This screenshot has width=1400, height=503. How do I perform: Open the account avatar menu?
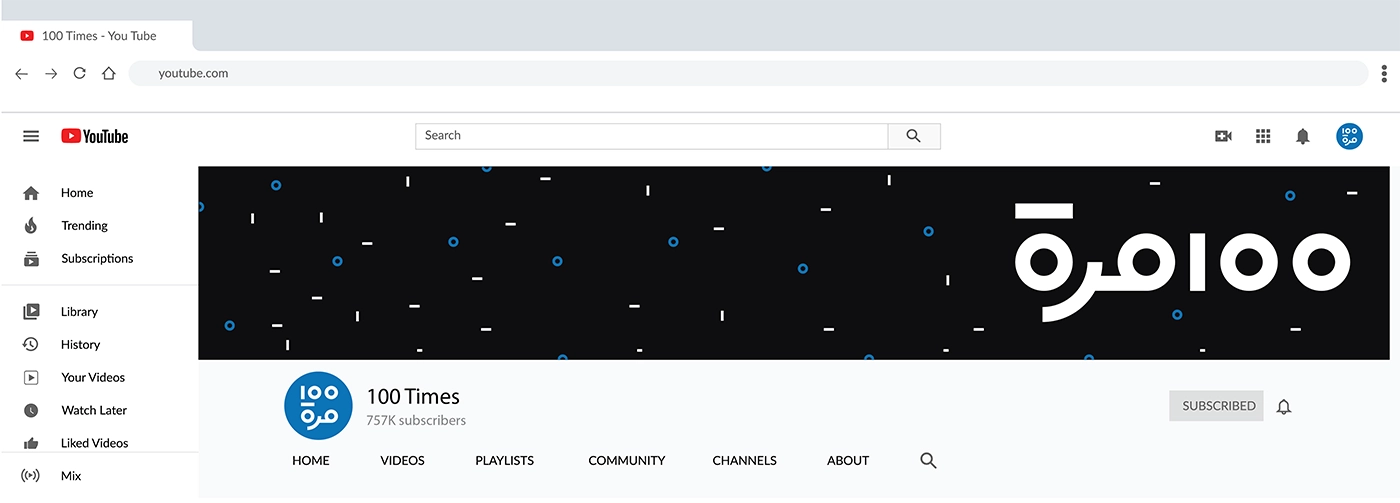[1349, 136]
